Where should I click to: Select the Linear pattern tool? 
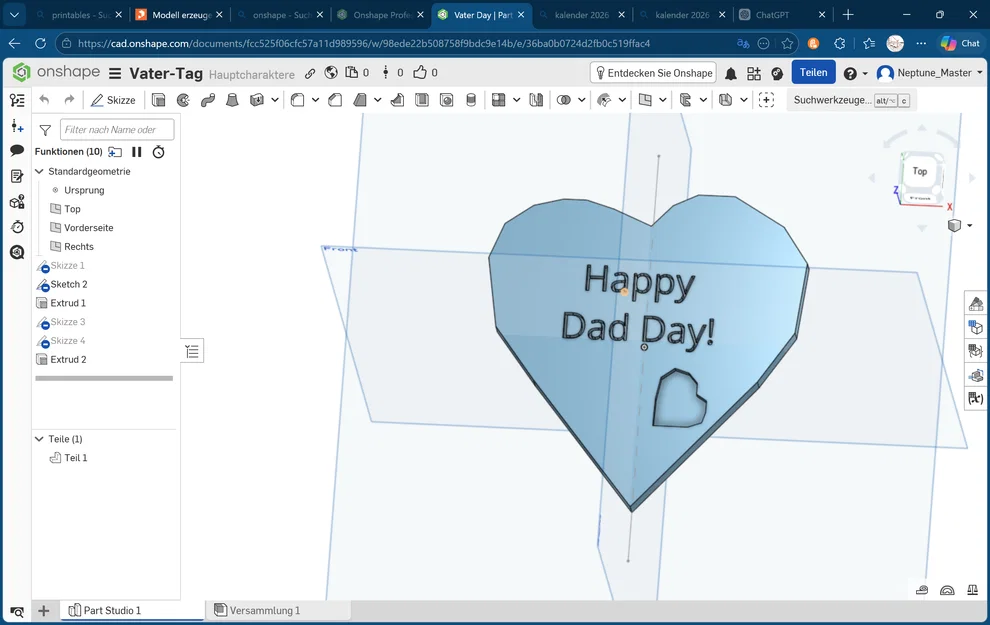[x=499, y=100]
